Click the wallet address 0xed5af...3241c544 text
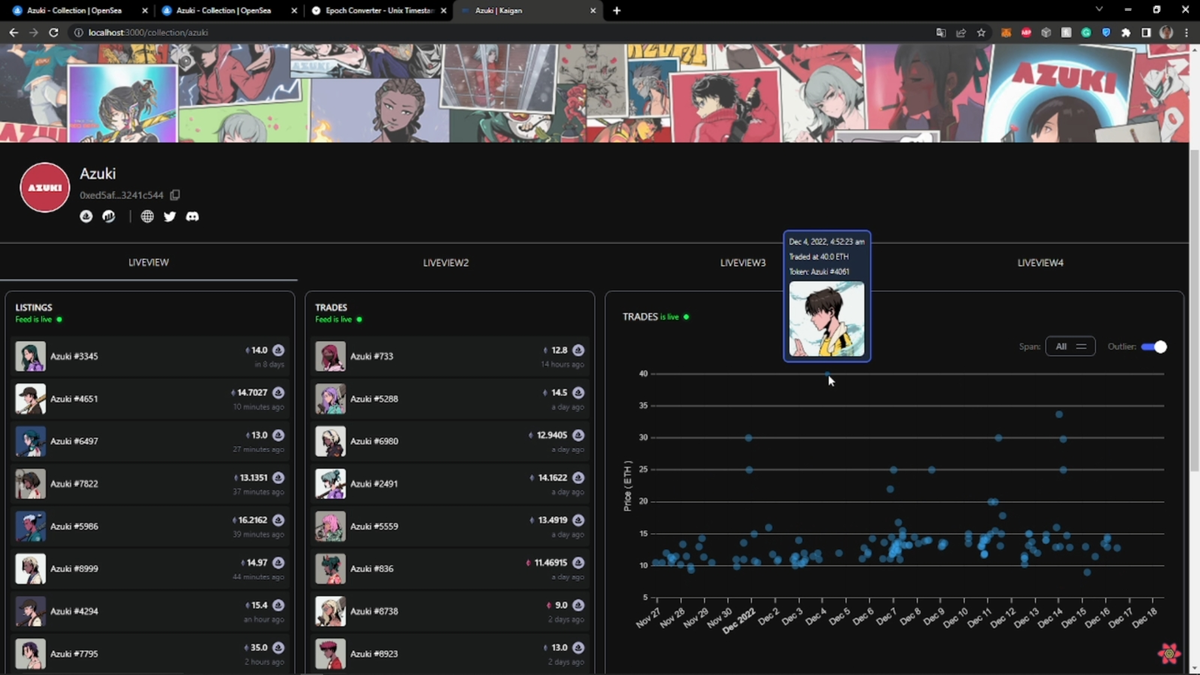 tap(123, 195)
